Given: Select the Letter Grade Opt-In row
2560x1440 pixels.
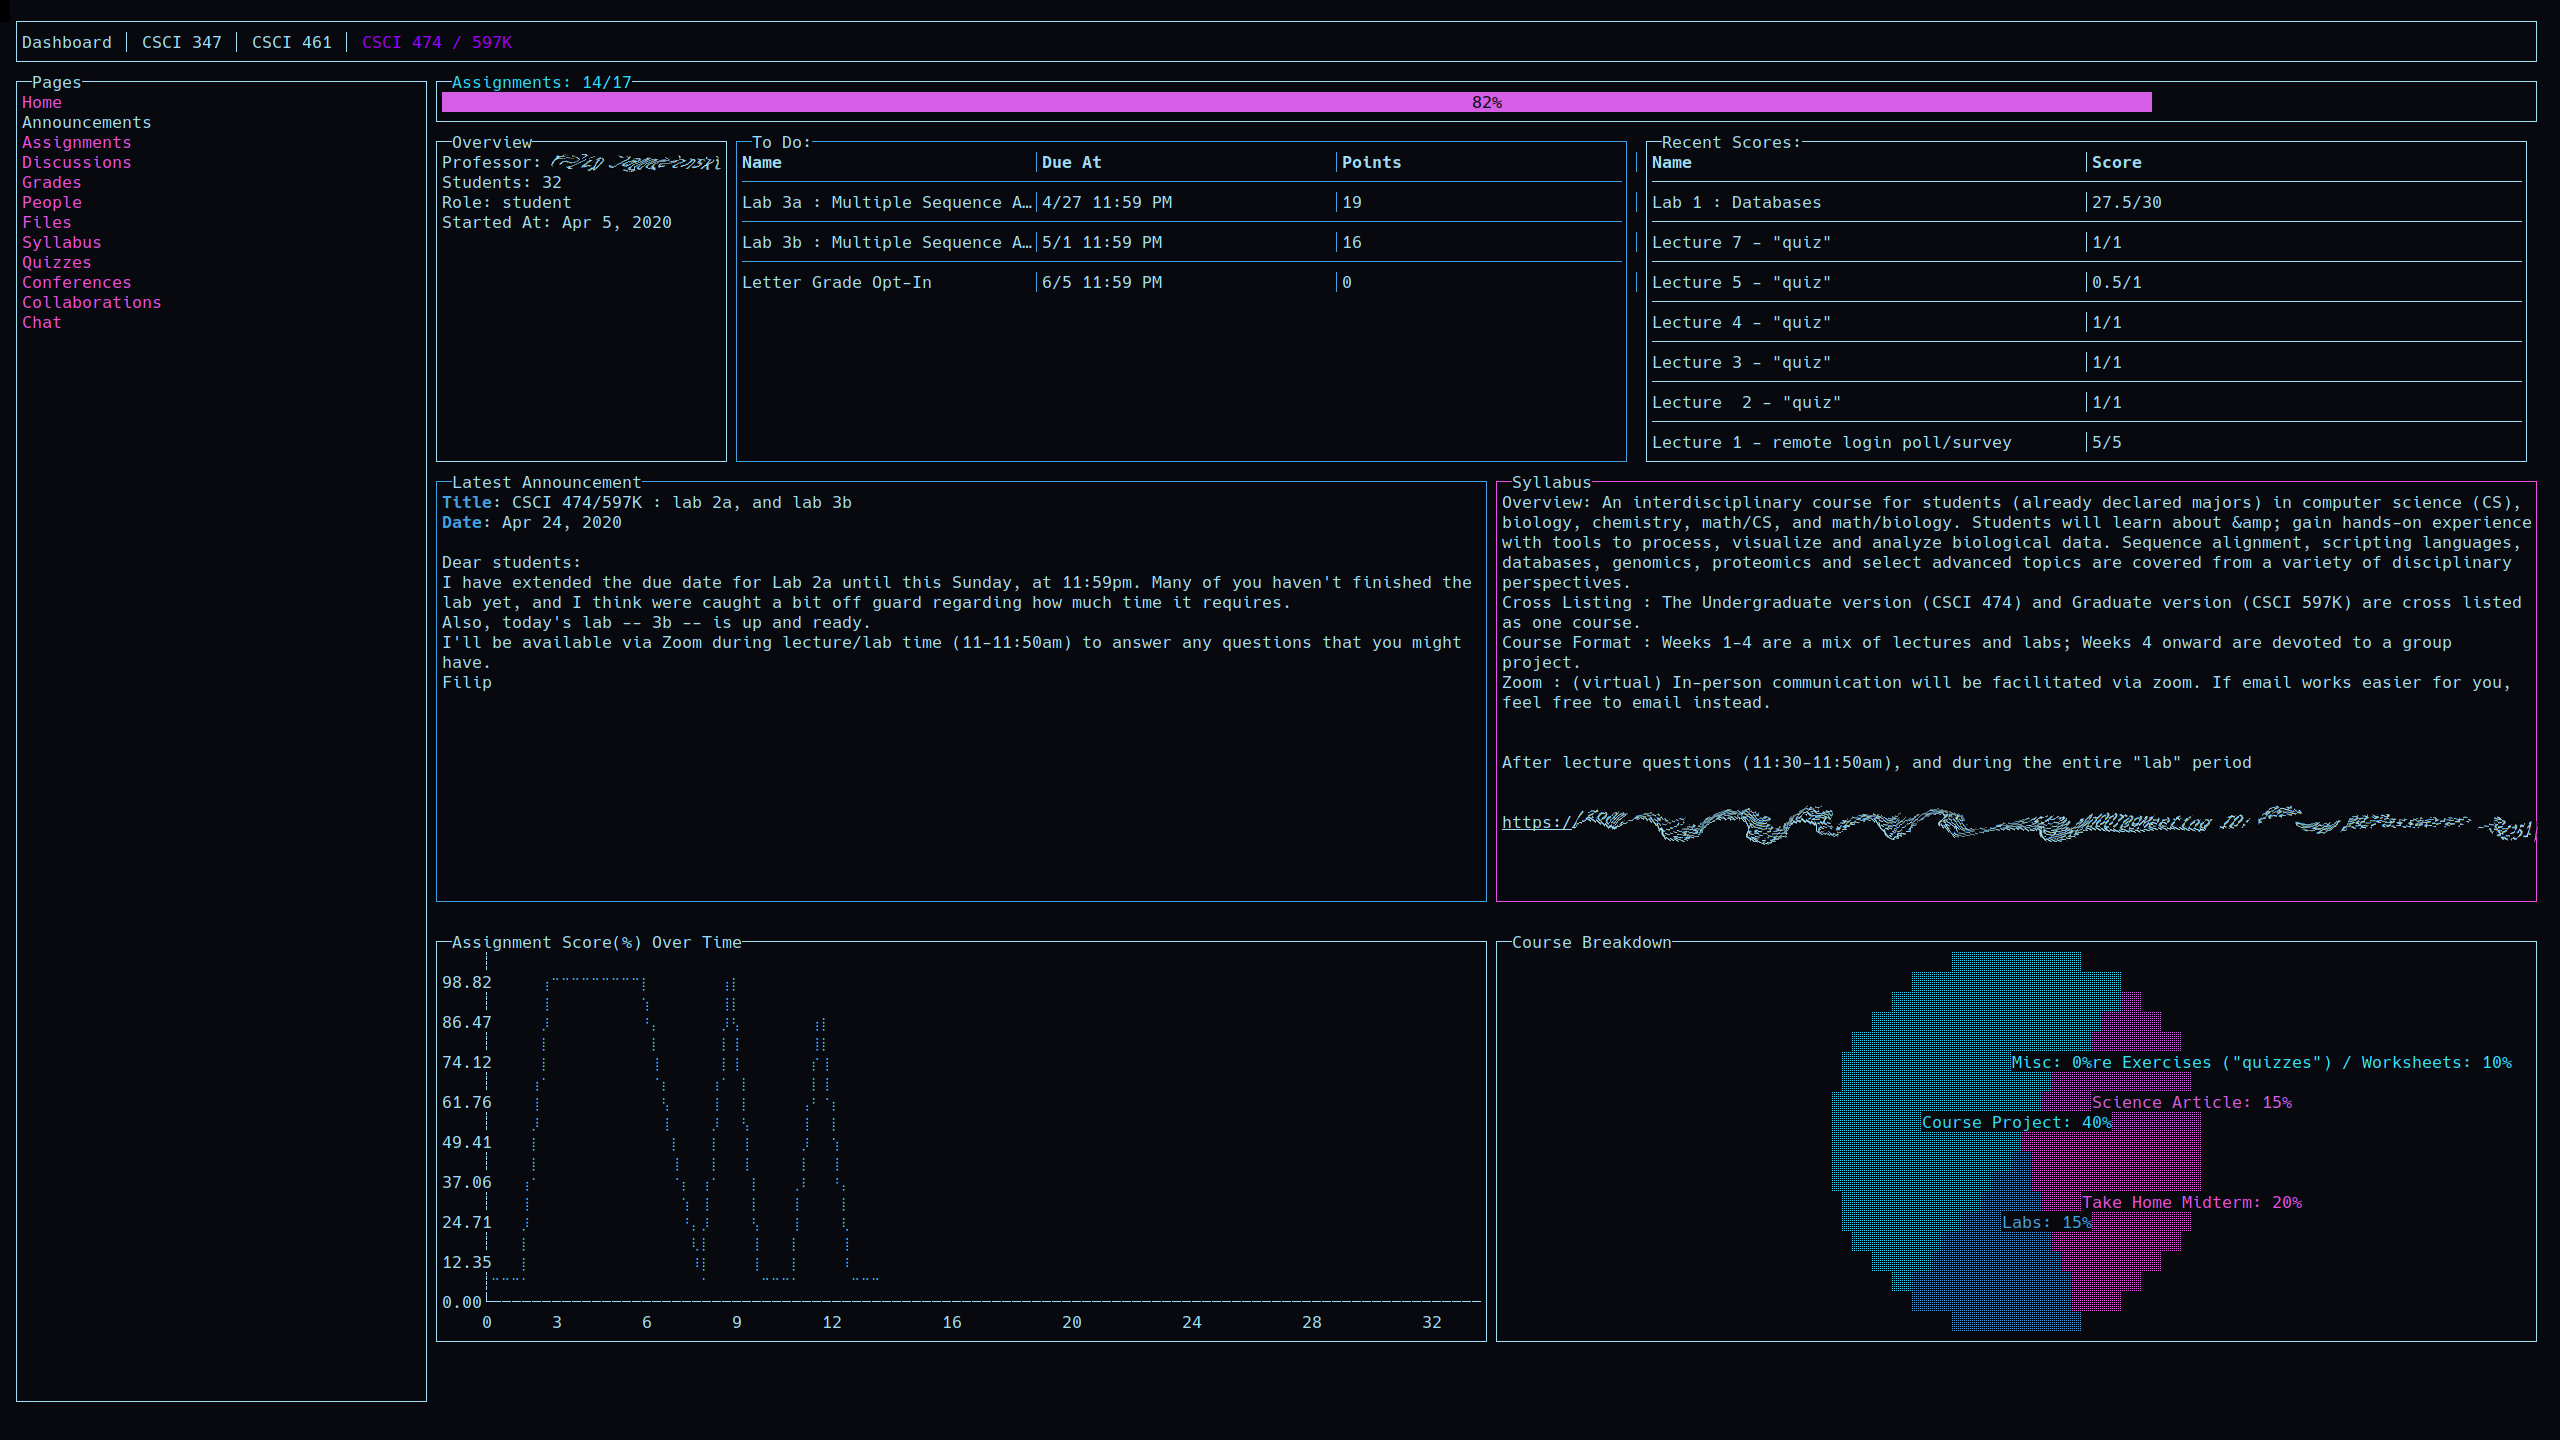Looking at the screenshot, I should point(836,282).
